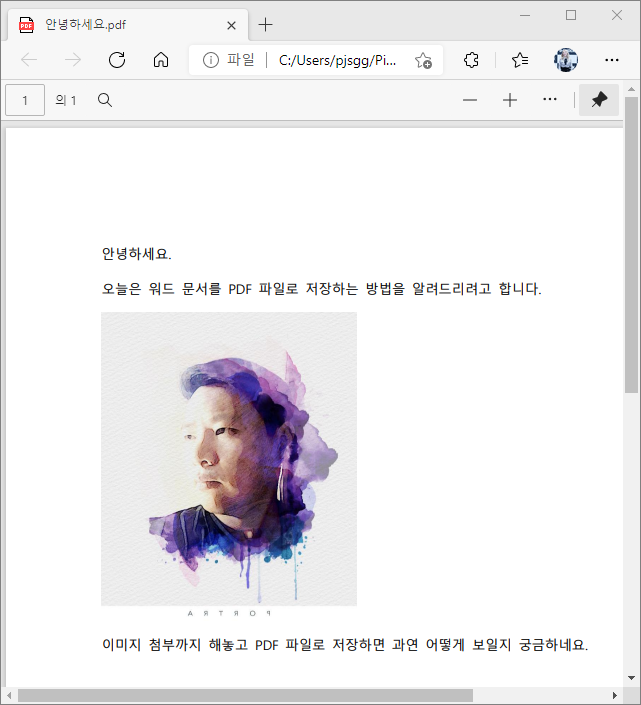Click the address bar file path
641x705 pixels.
pyautogui.click(x=337, y=60)
